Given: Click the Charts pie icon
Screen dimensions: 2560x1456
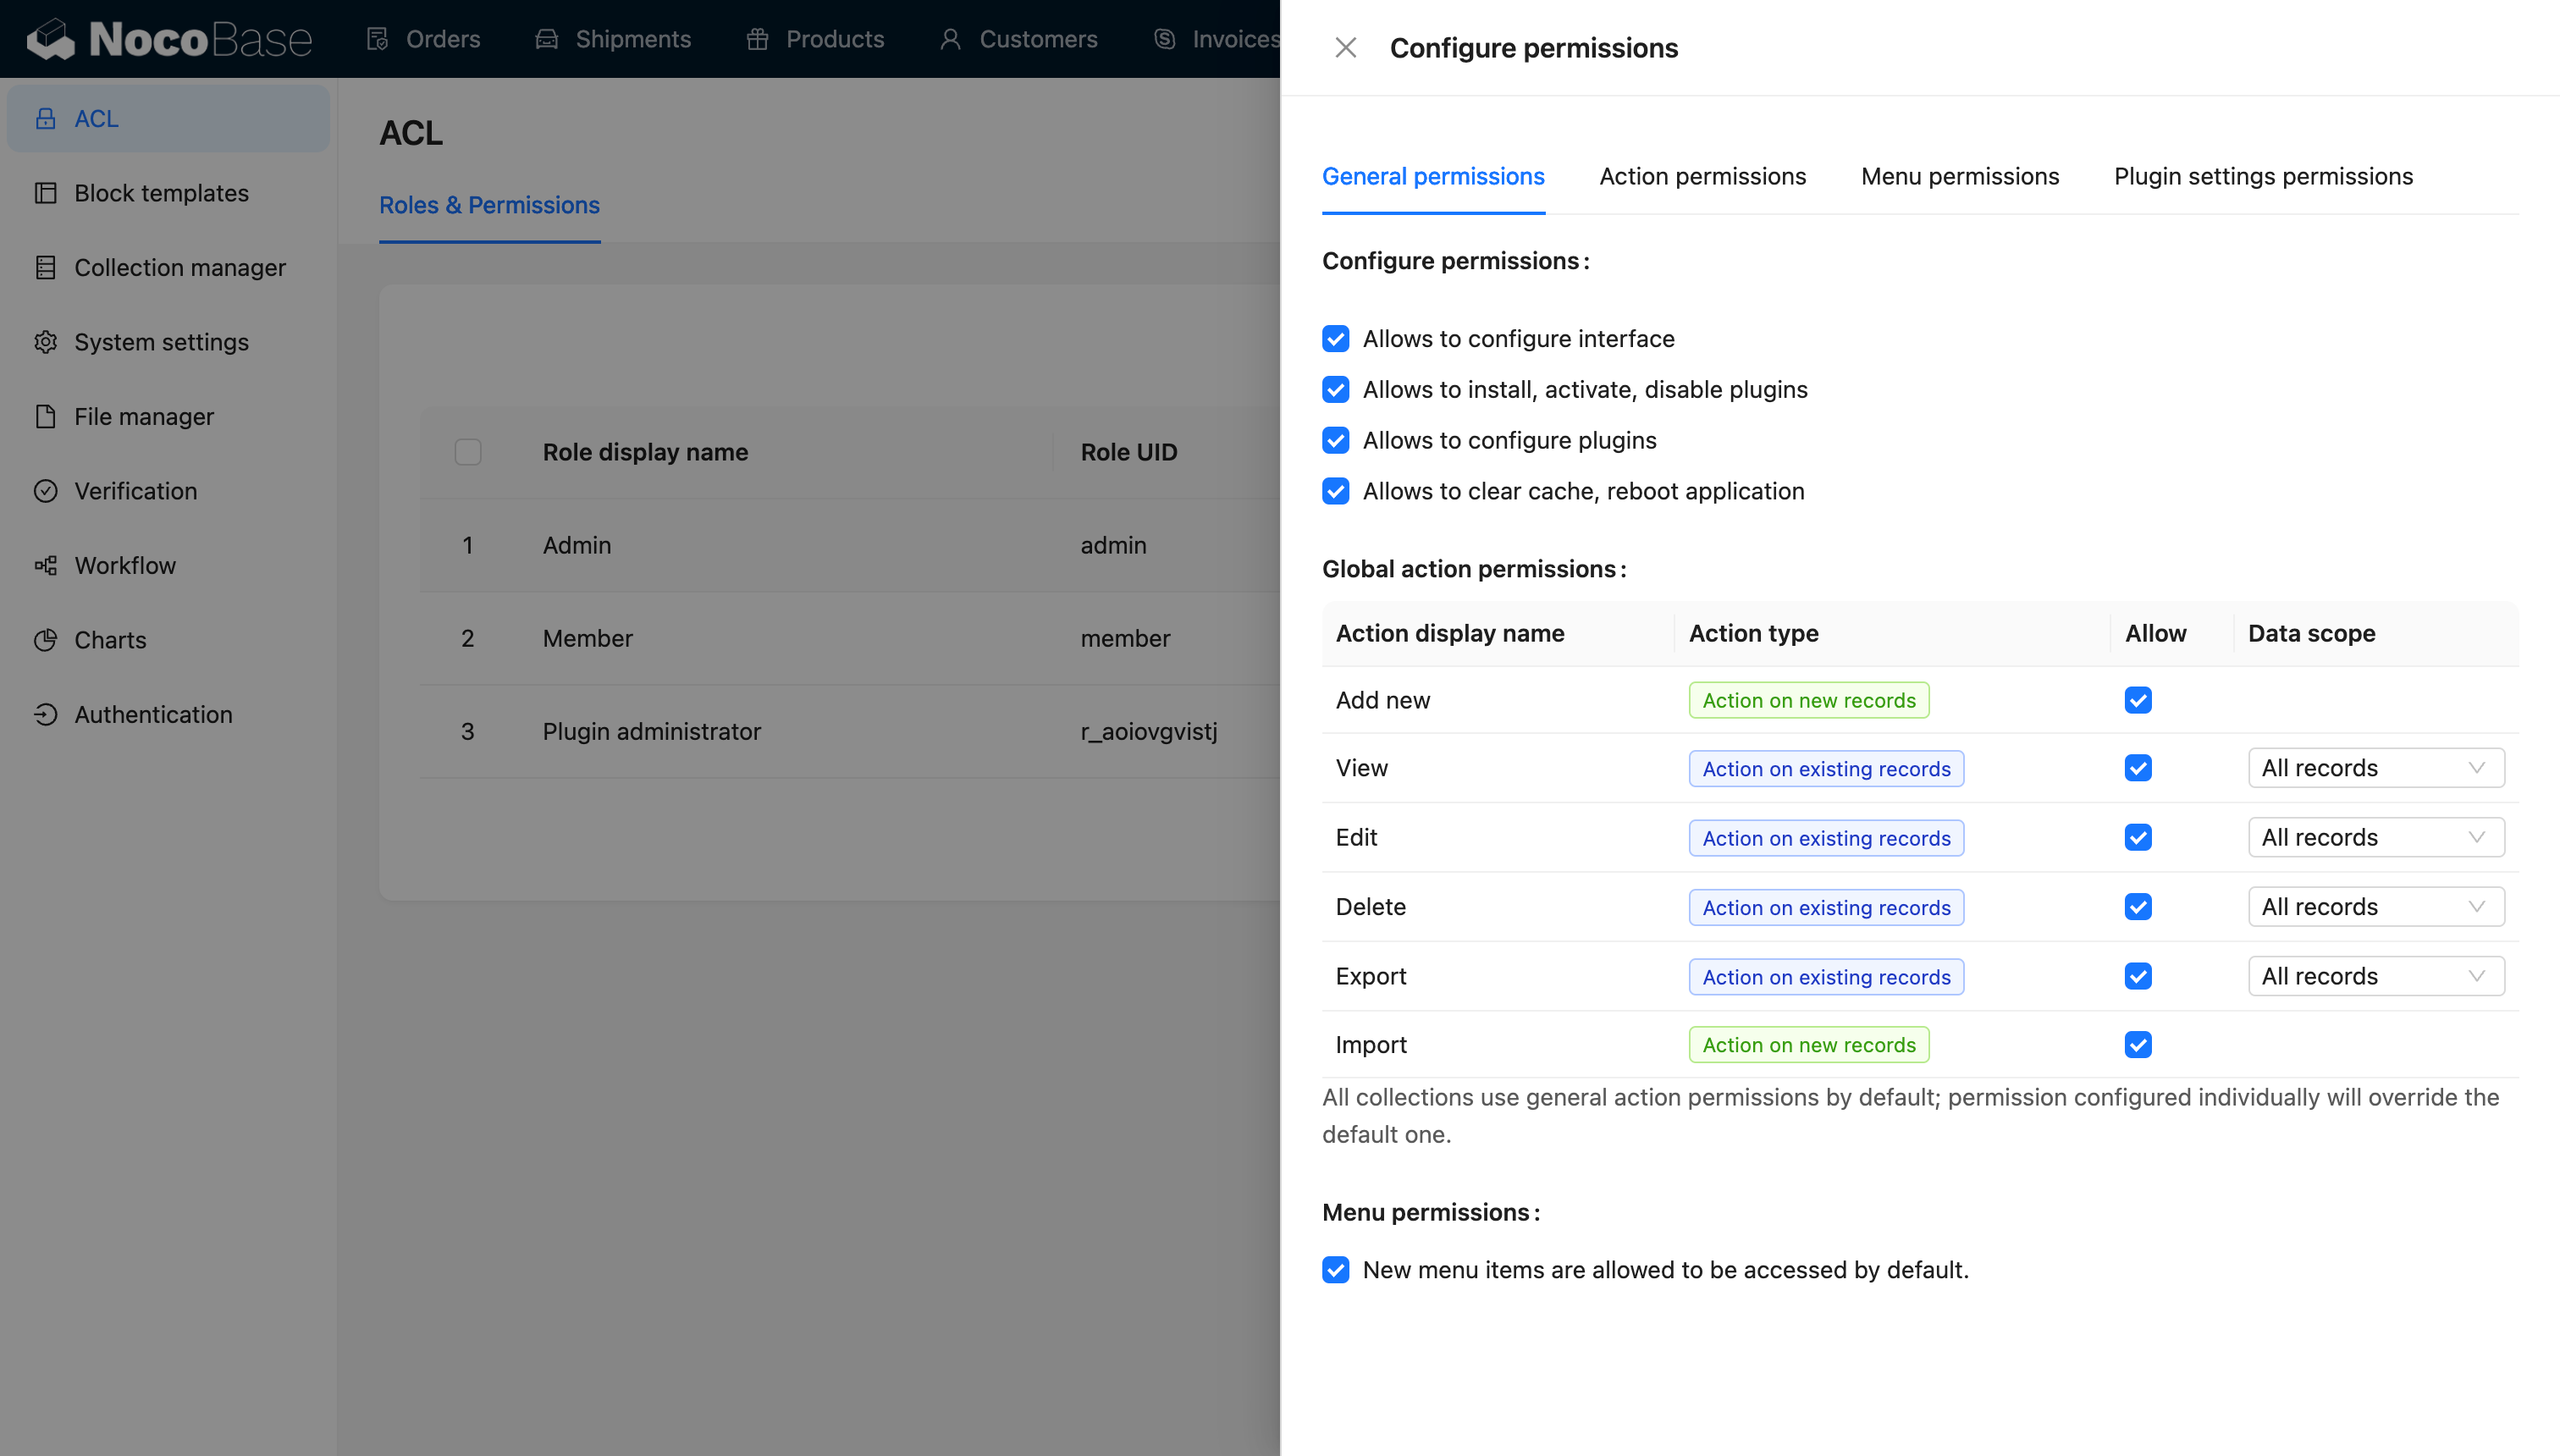Looking at the screenshot, I should tap(45, 640).
